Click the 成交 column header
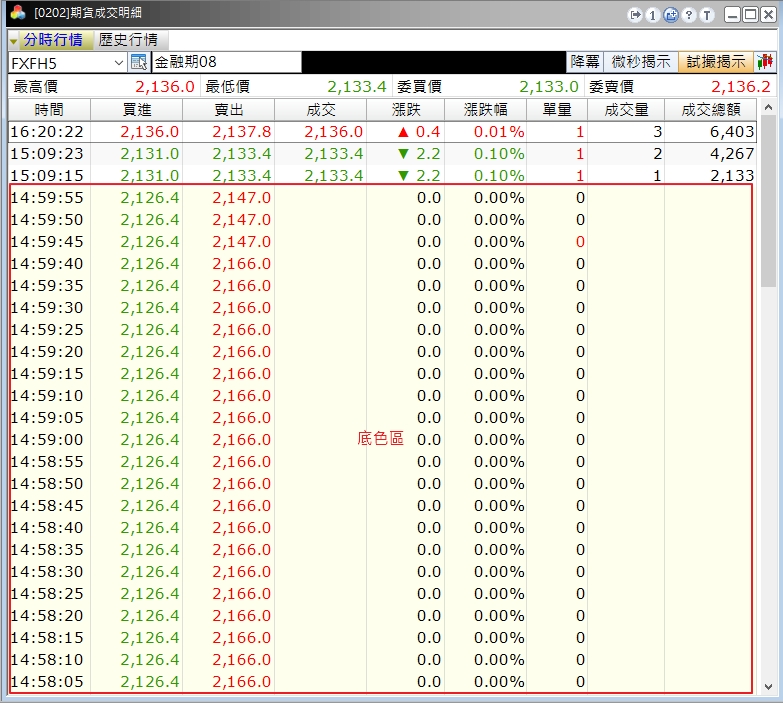The height and width of the screenshot is (703, 783). pos(321,110)
